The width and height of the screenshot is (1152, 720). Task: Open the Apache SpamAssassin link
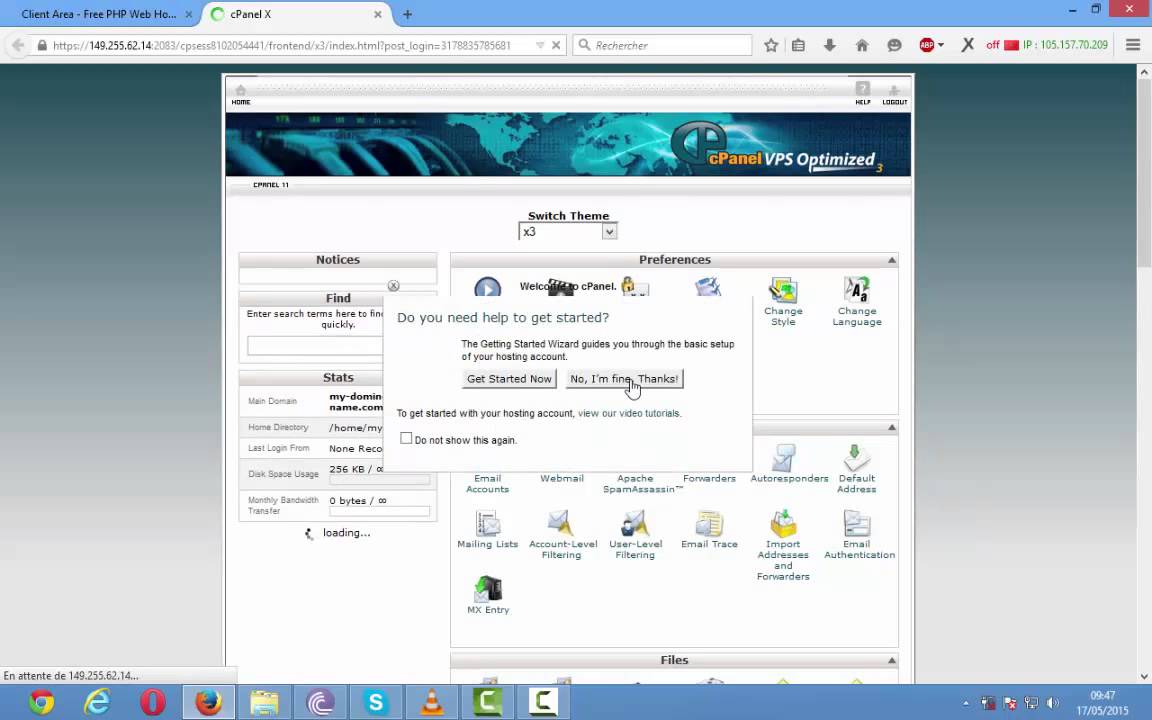pyautogui.click(x=643, y=483)
